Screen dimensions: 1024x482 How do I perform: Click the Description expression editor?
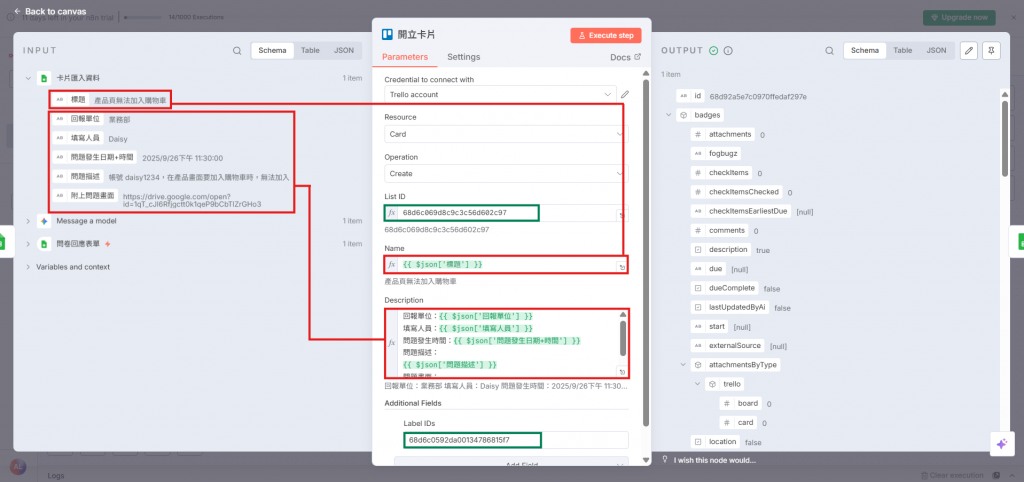coord(506,344)
